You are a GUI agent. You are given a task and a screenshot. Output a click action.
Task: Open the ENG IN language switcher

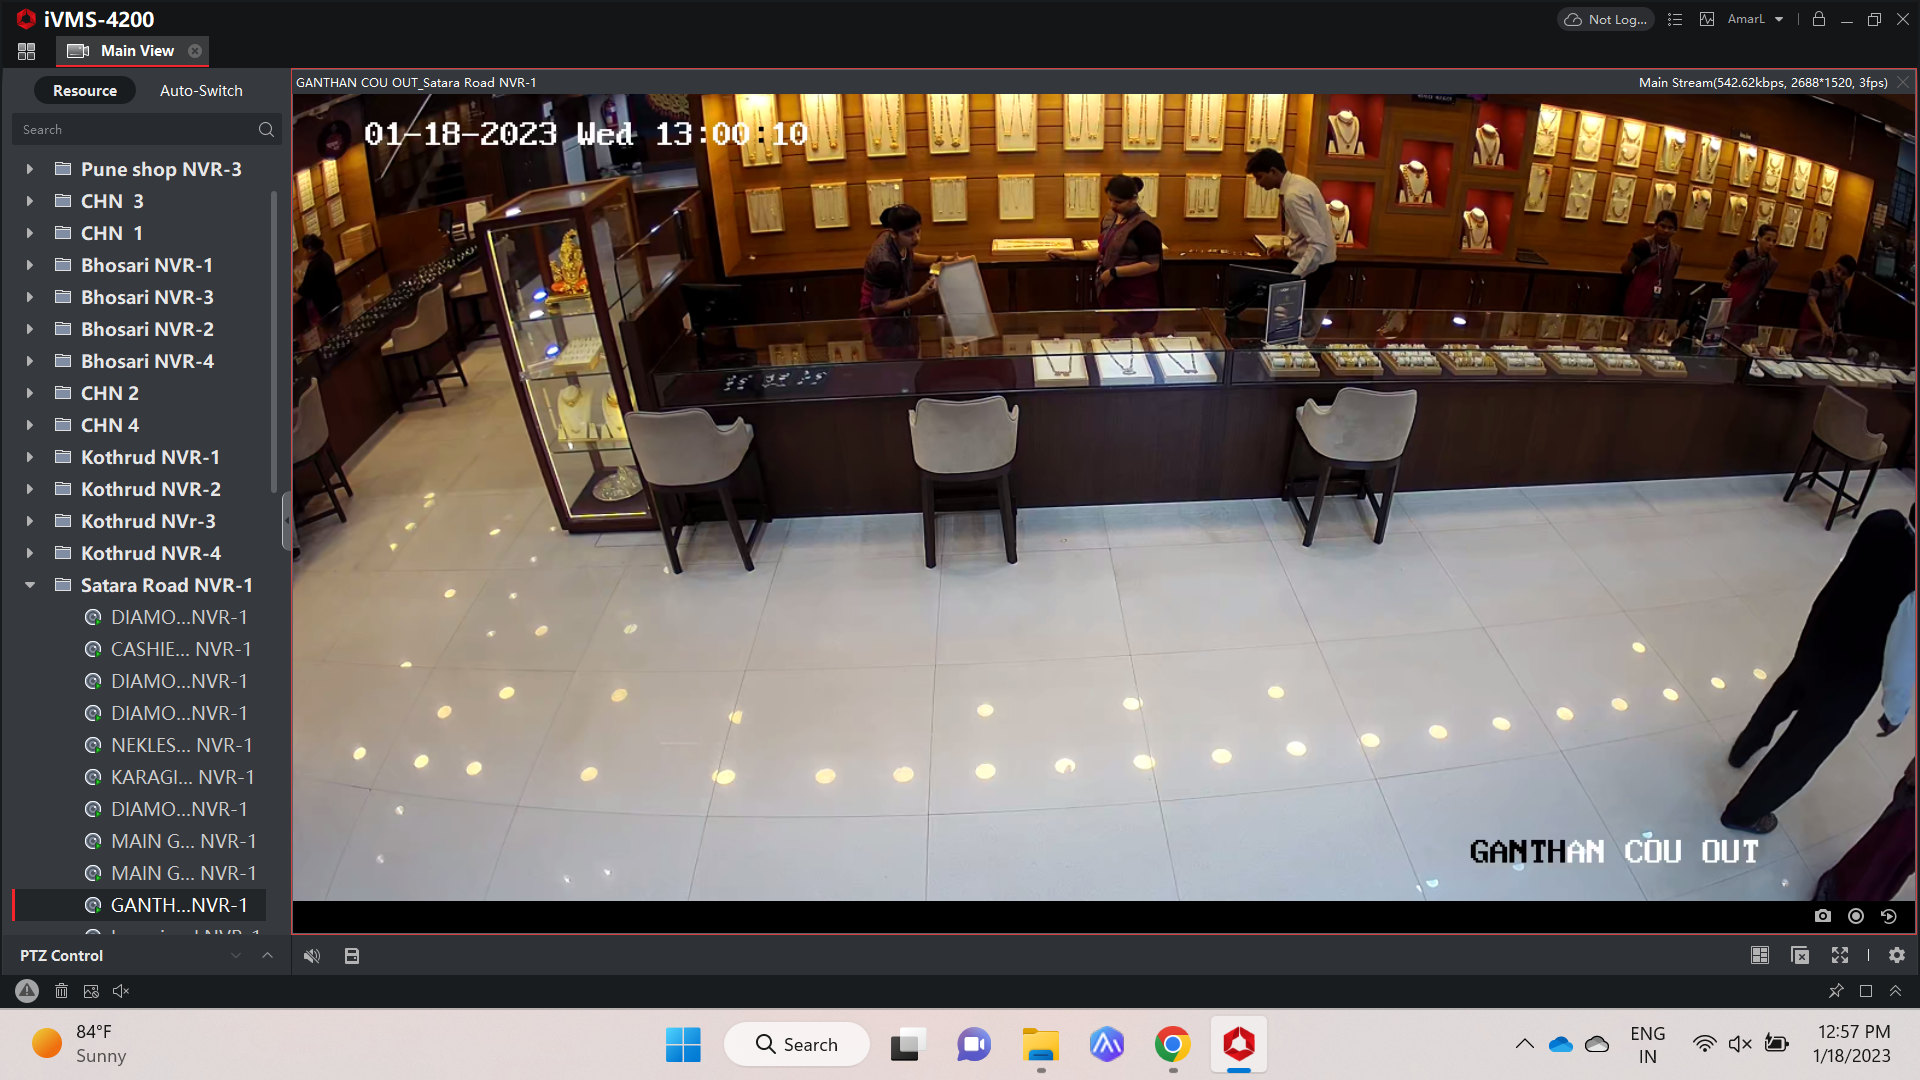[1647, 1044]
